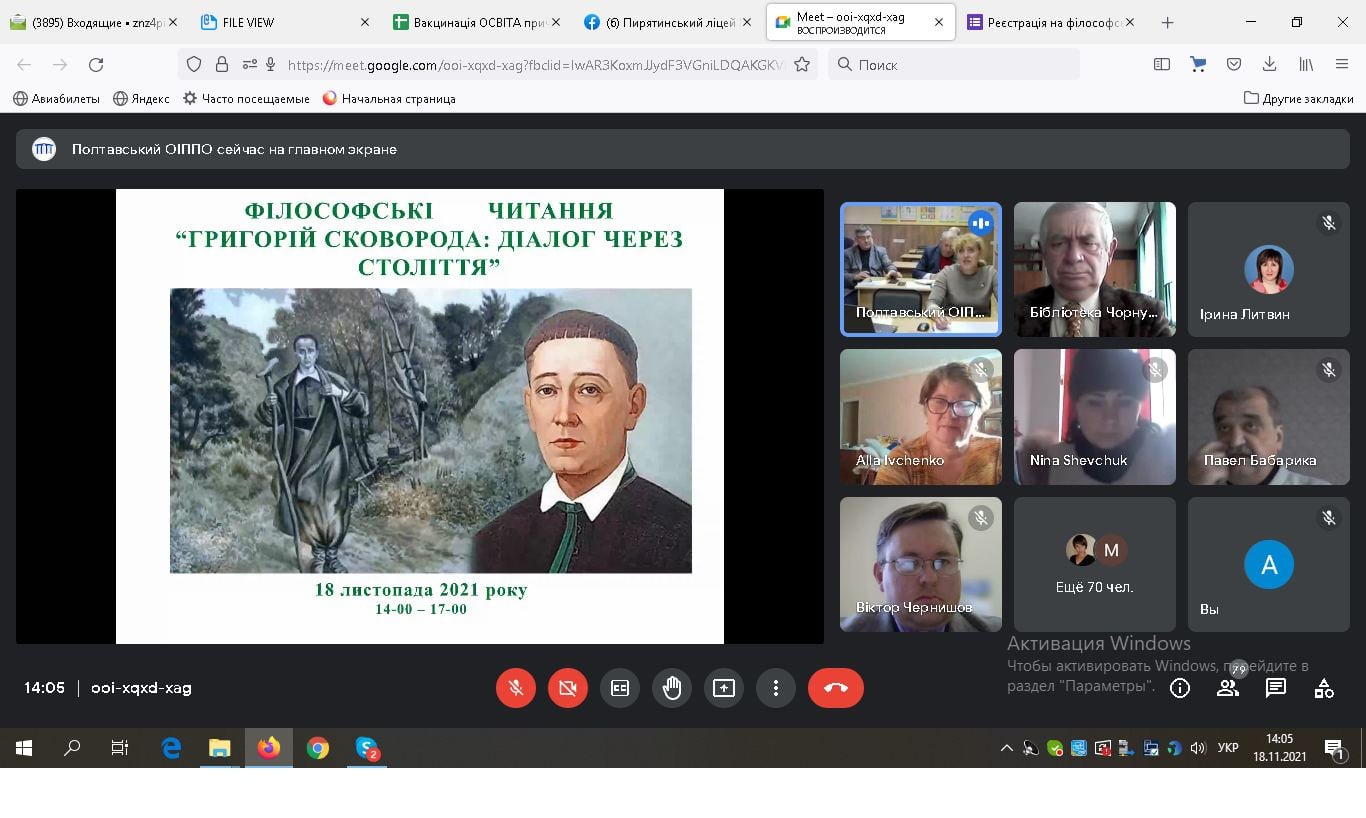Bookmark this page with star icon
Image resolution: width=1366 pixels, height=818 pixels.
click(x=802, y=65)
